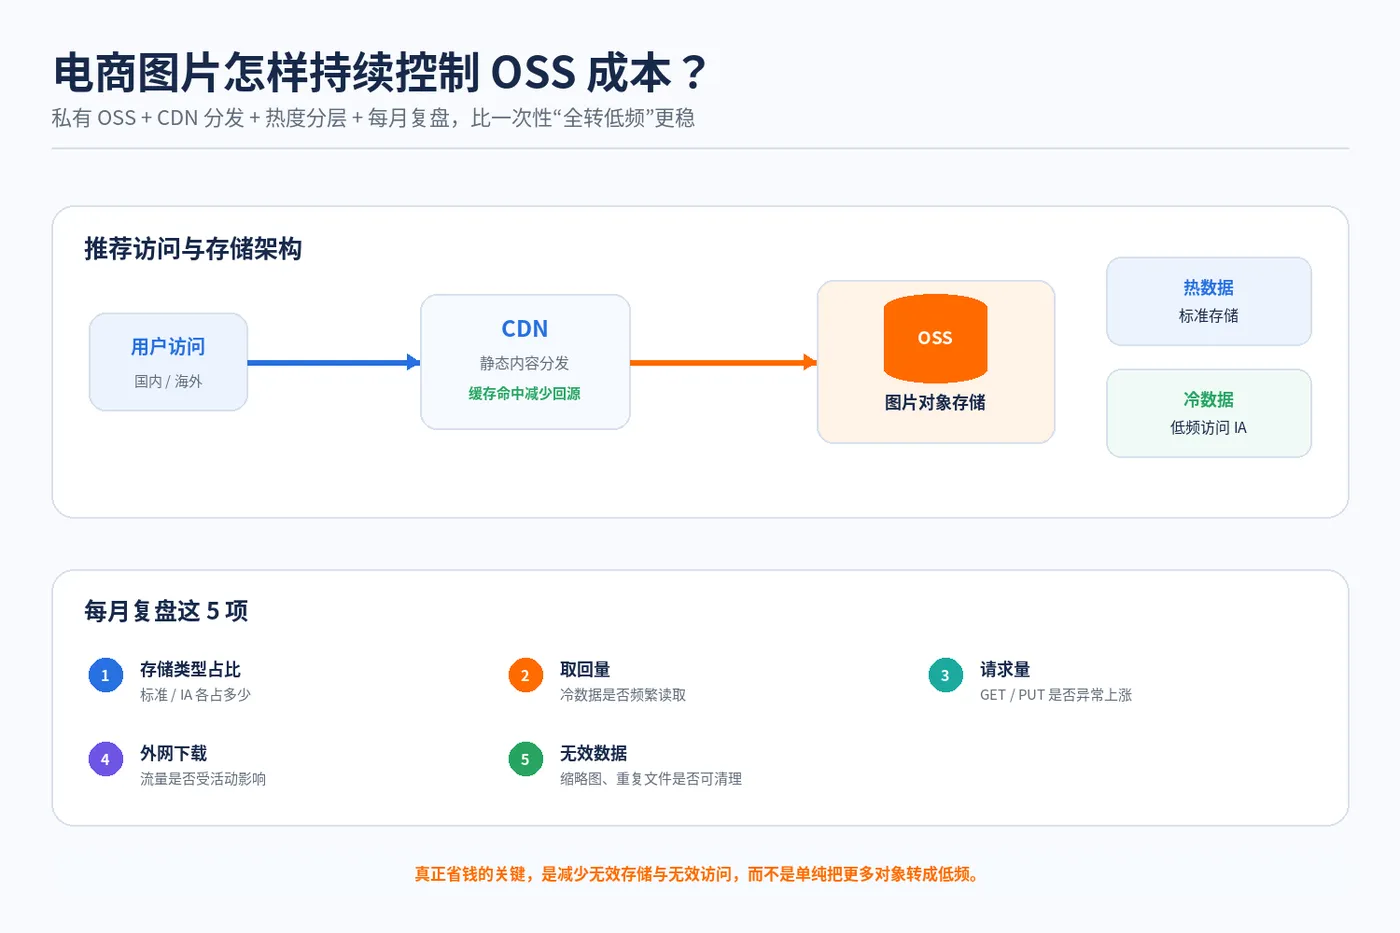Click the "存储类型占比" item title

click(190, 669)
